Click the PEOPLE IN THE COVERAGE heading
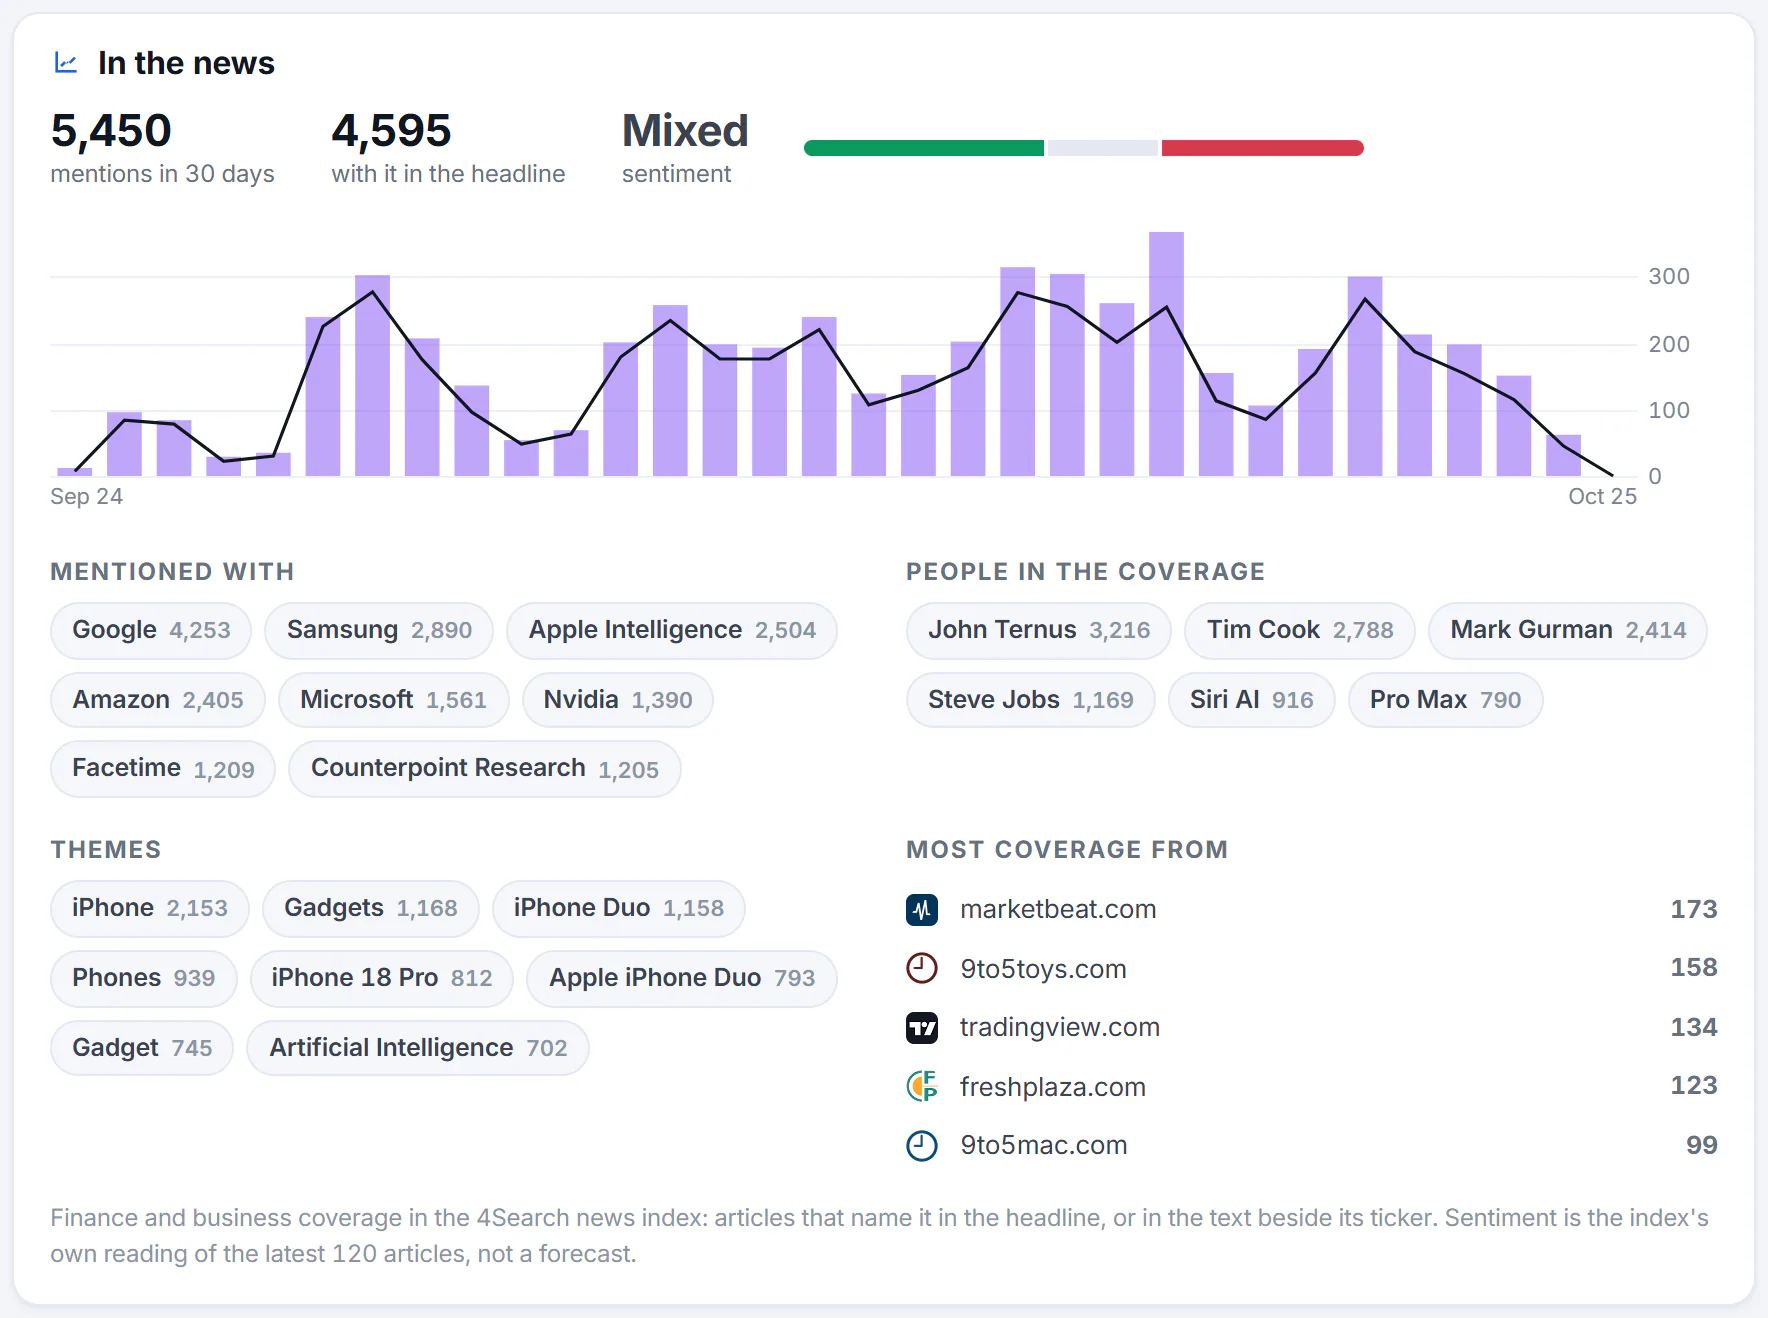The width and height of the screenshot is (1768, 1318). click(1085, 571)
